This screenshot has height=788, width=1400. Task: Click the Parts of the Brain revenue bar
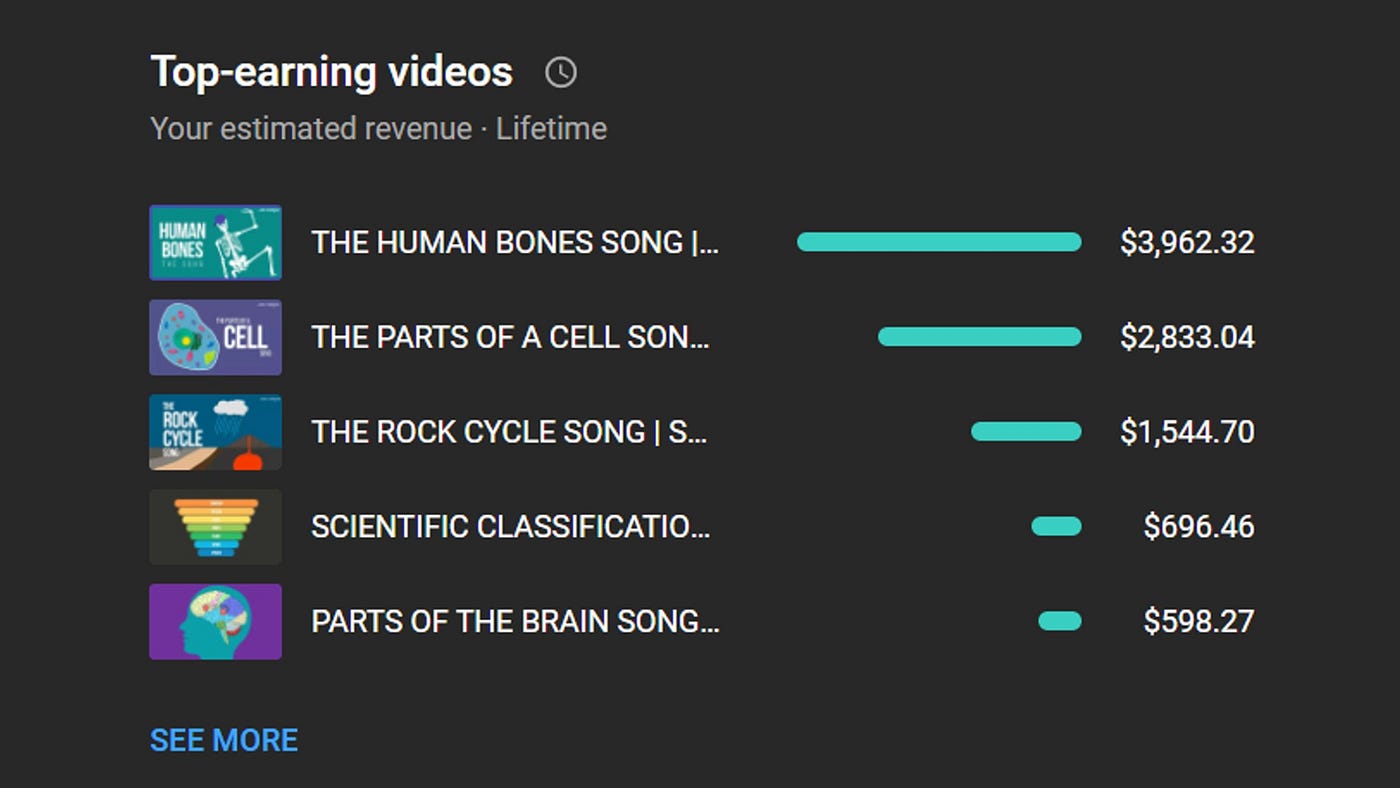tap(1060, 622)
